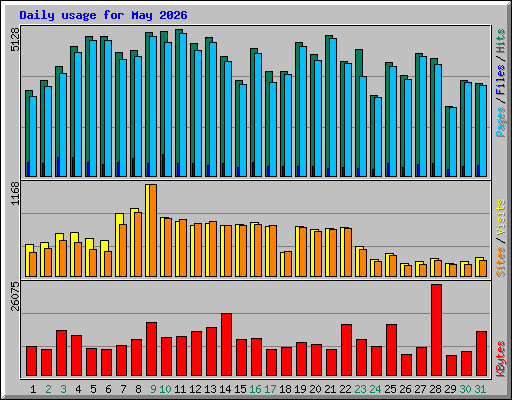
Task: Select the orange visits bar for day 18
Action: point(288,264)
